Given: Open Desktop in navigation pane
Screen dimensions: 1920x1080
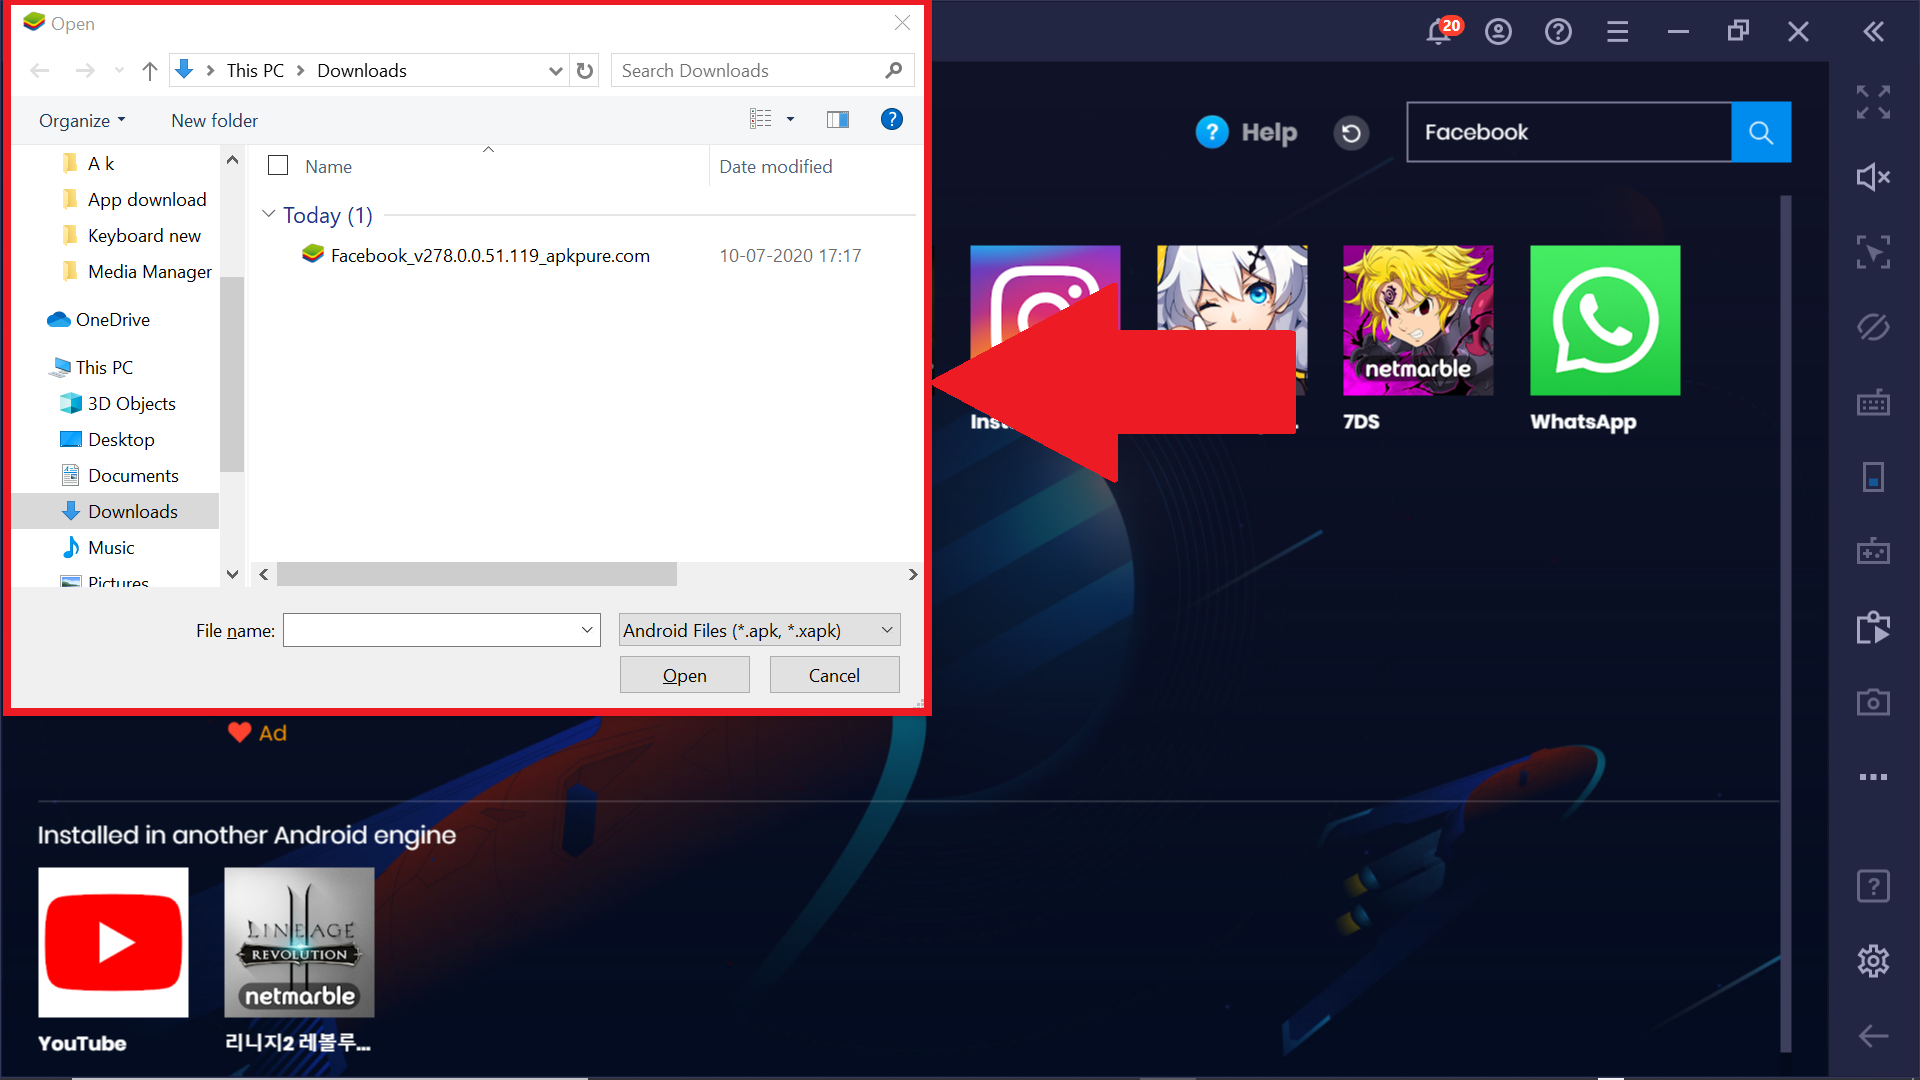Looking at the screenshot, I should 107,439.
